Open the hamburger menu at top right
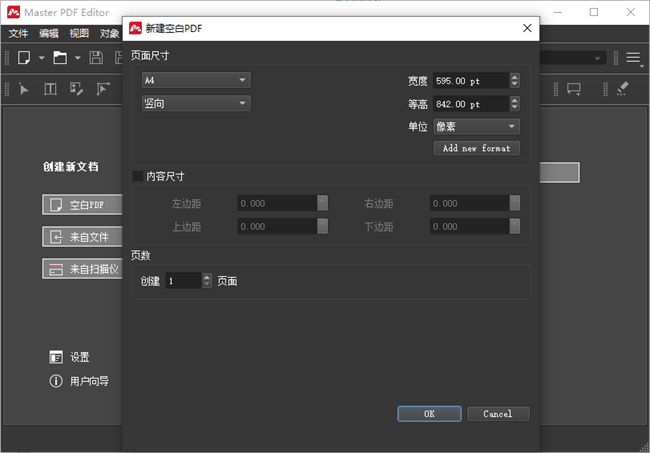This screenshot has height=453, width=650. [x=633, y=58]
